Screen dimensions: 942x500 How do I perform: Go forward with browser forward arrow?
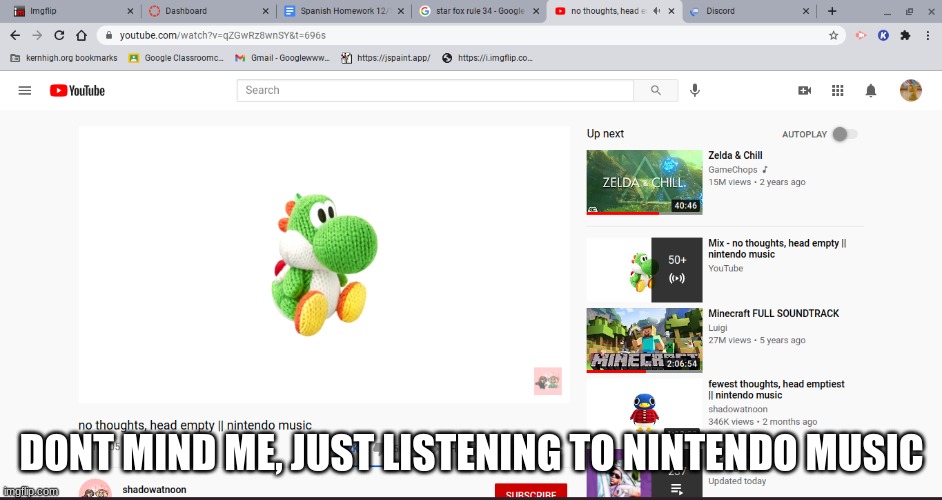click(37, 35)
